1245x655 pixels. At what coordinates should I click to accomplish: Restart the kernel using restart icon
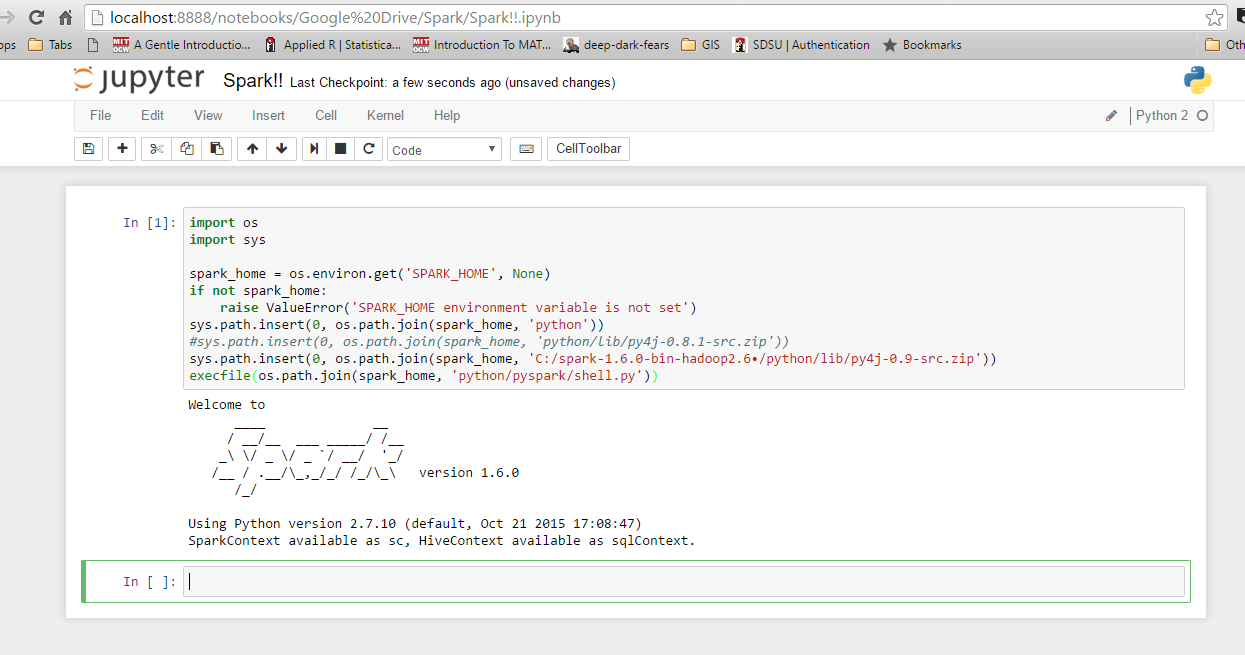tap(367, 148)
